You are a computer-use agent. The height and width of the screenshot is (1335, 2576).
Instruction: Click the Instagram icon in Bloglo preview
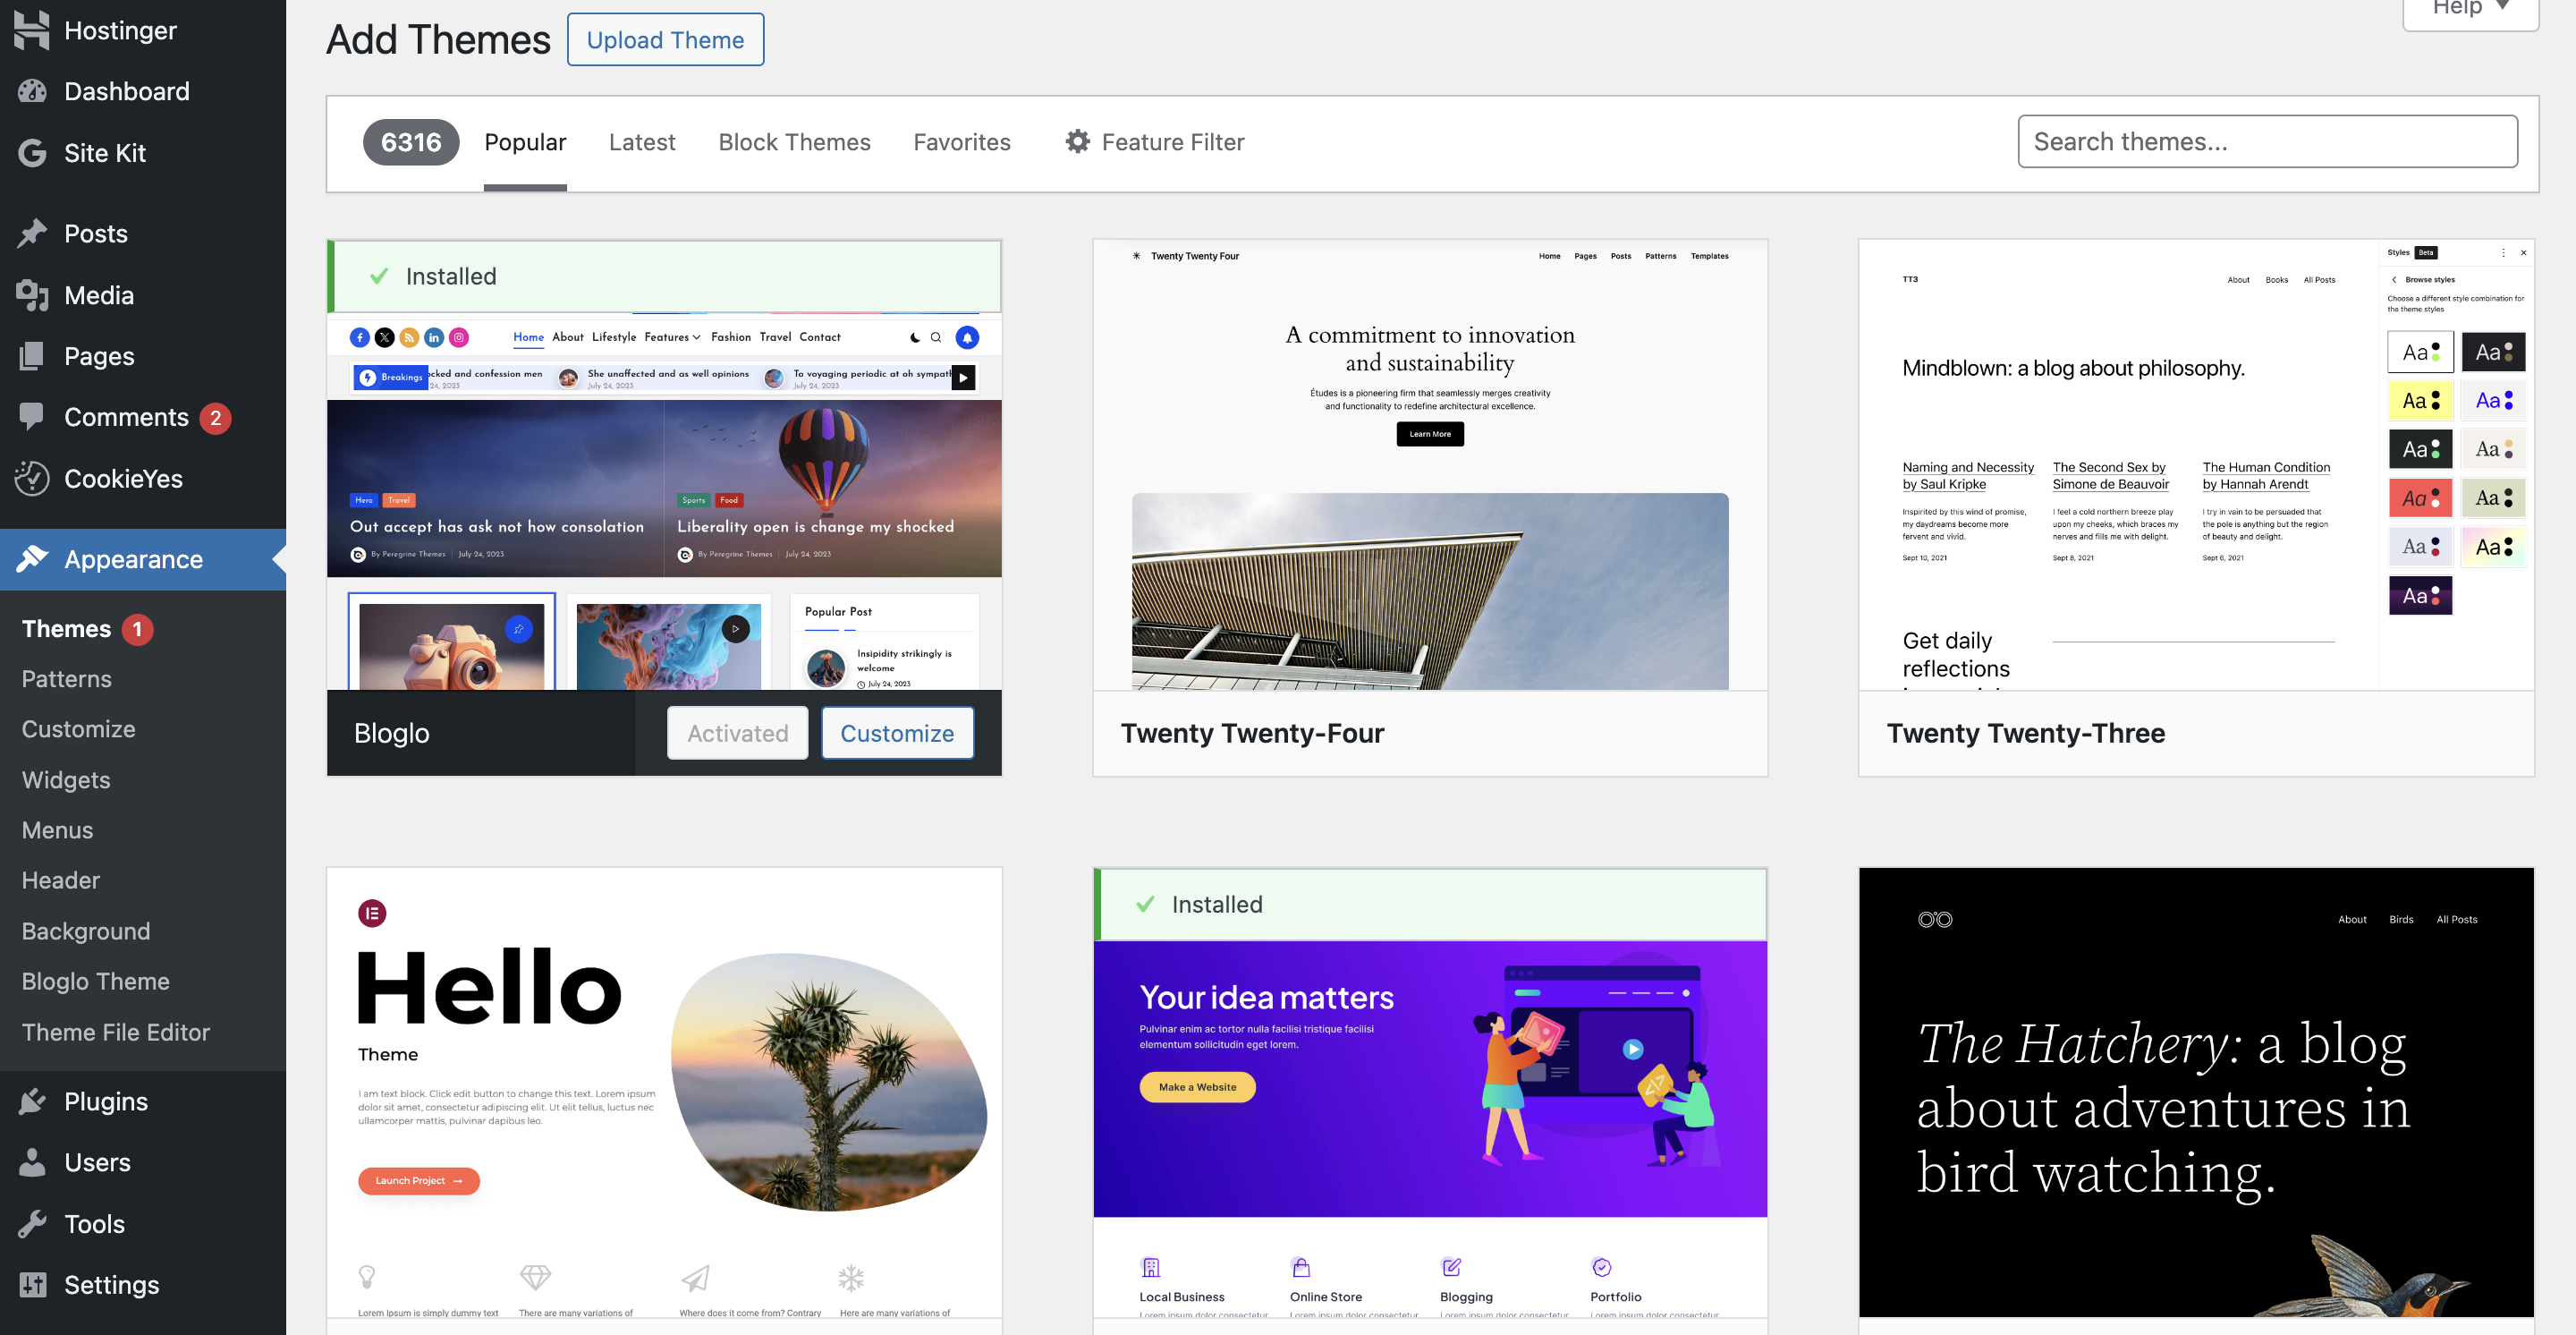tap(459, 338)
